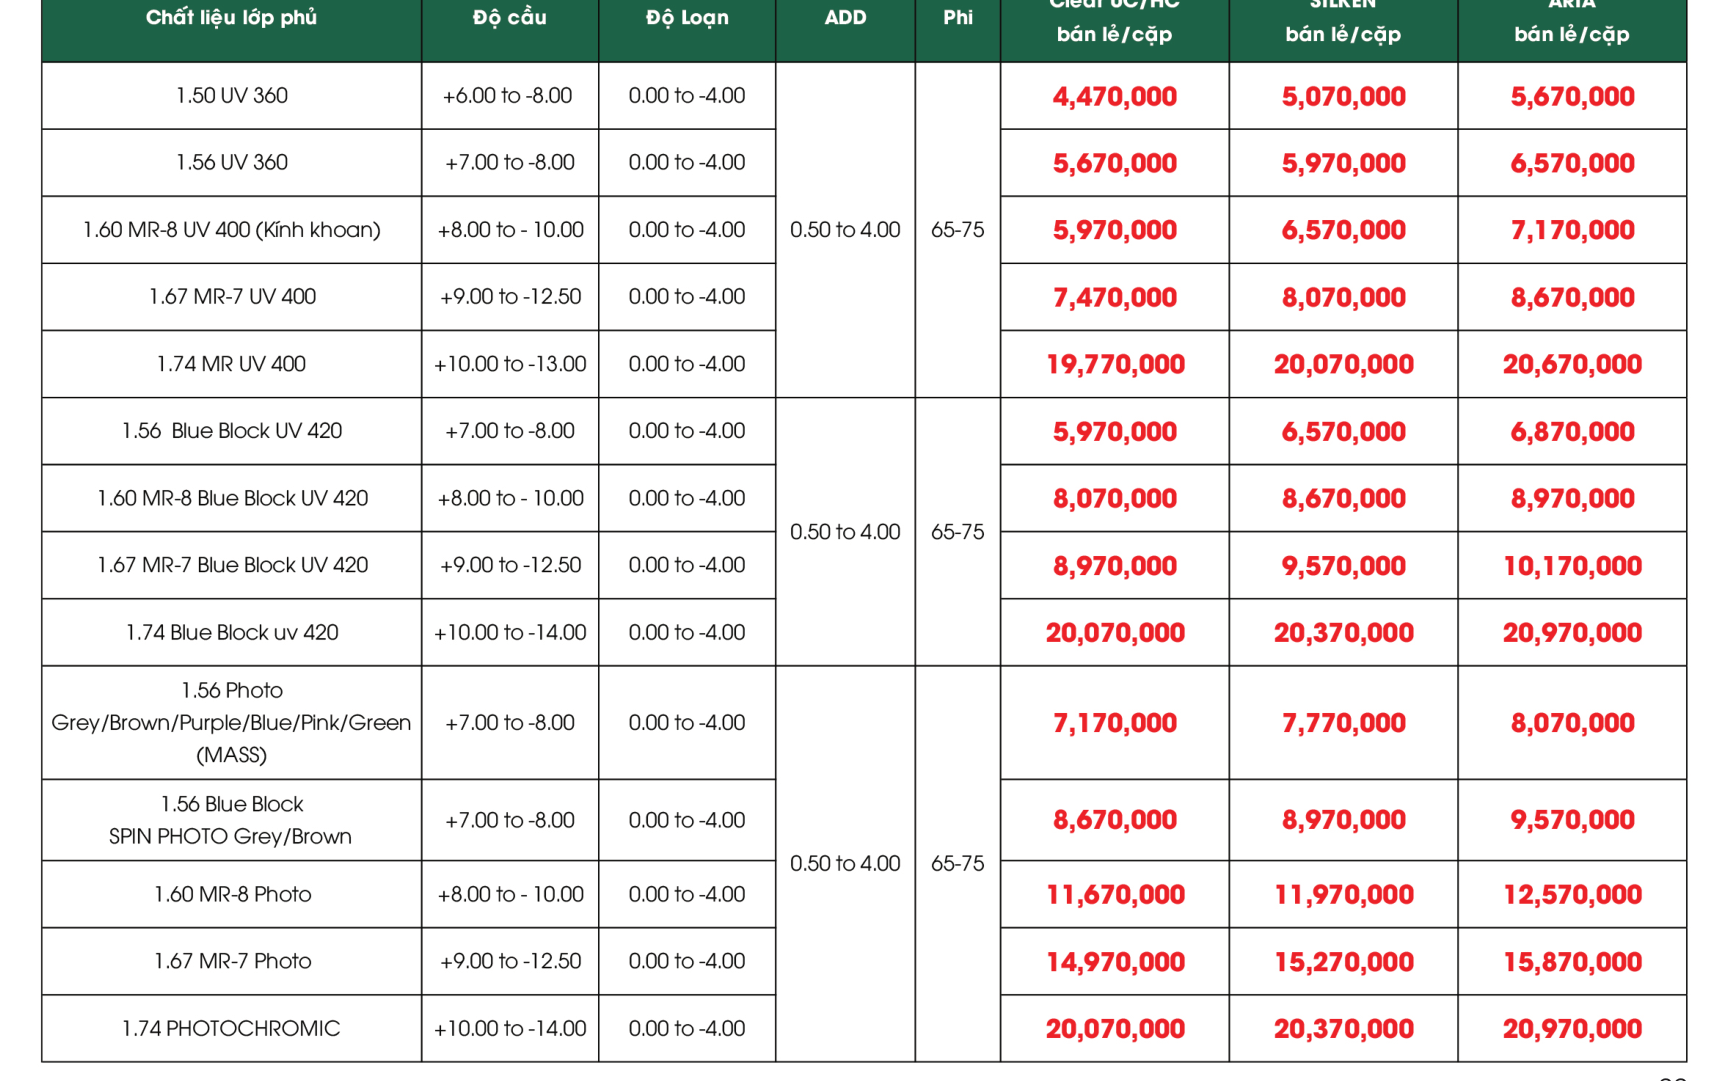
Task: Select price 10,170,000 in 1.67 Blue Block row
Action: [1572, 566]
